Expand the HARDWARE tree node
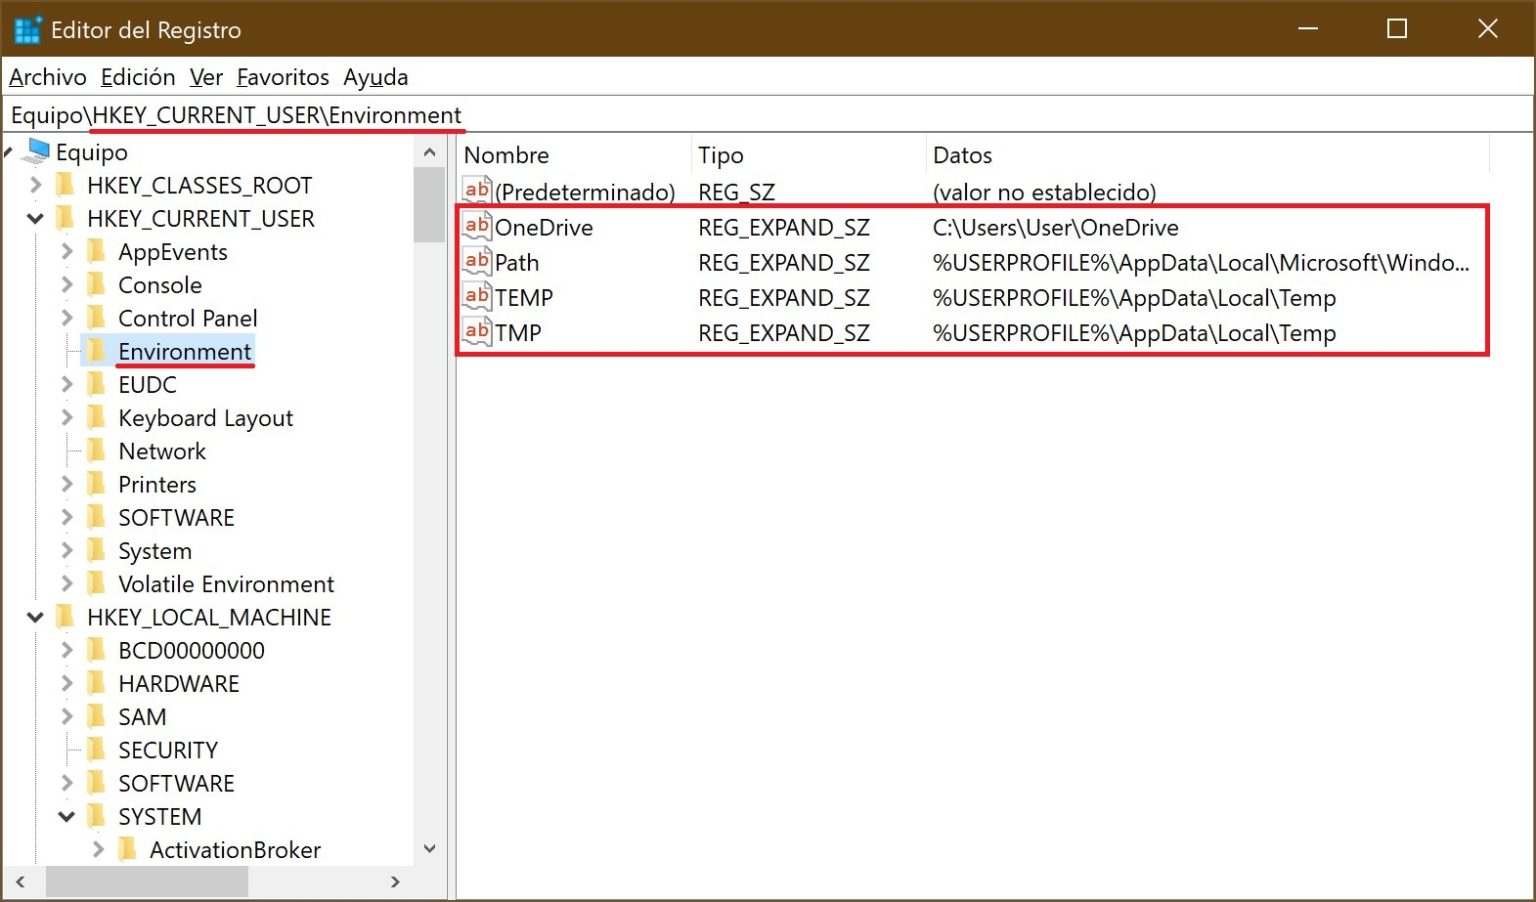 tap(66, 683)
